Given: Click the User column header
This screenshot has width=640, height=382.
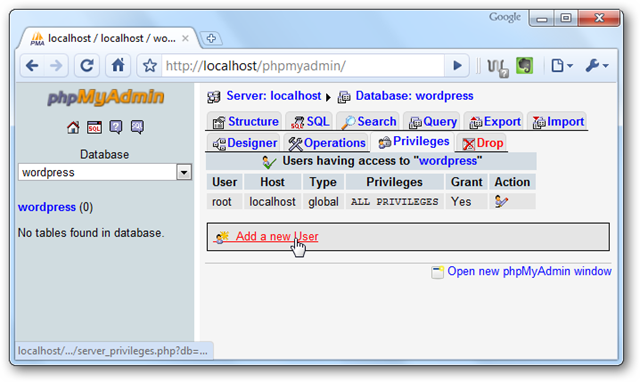Looking at the screenshot, I should (224, 182).
